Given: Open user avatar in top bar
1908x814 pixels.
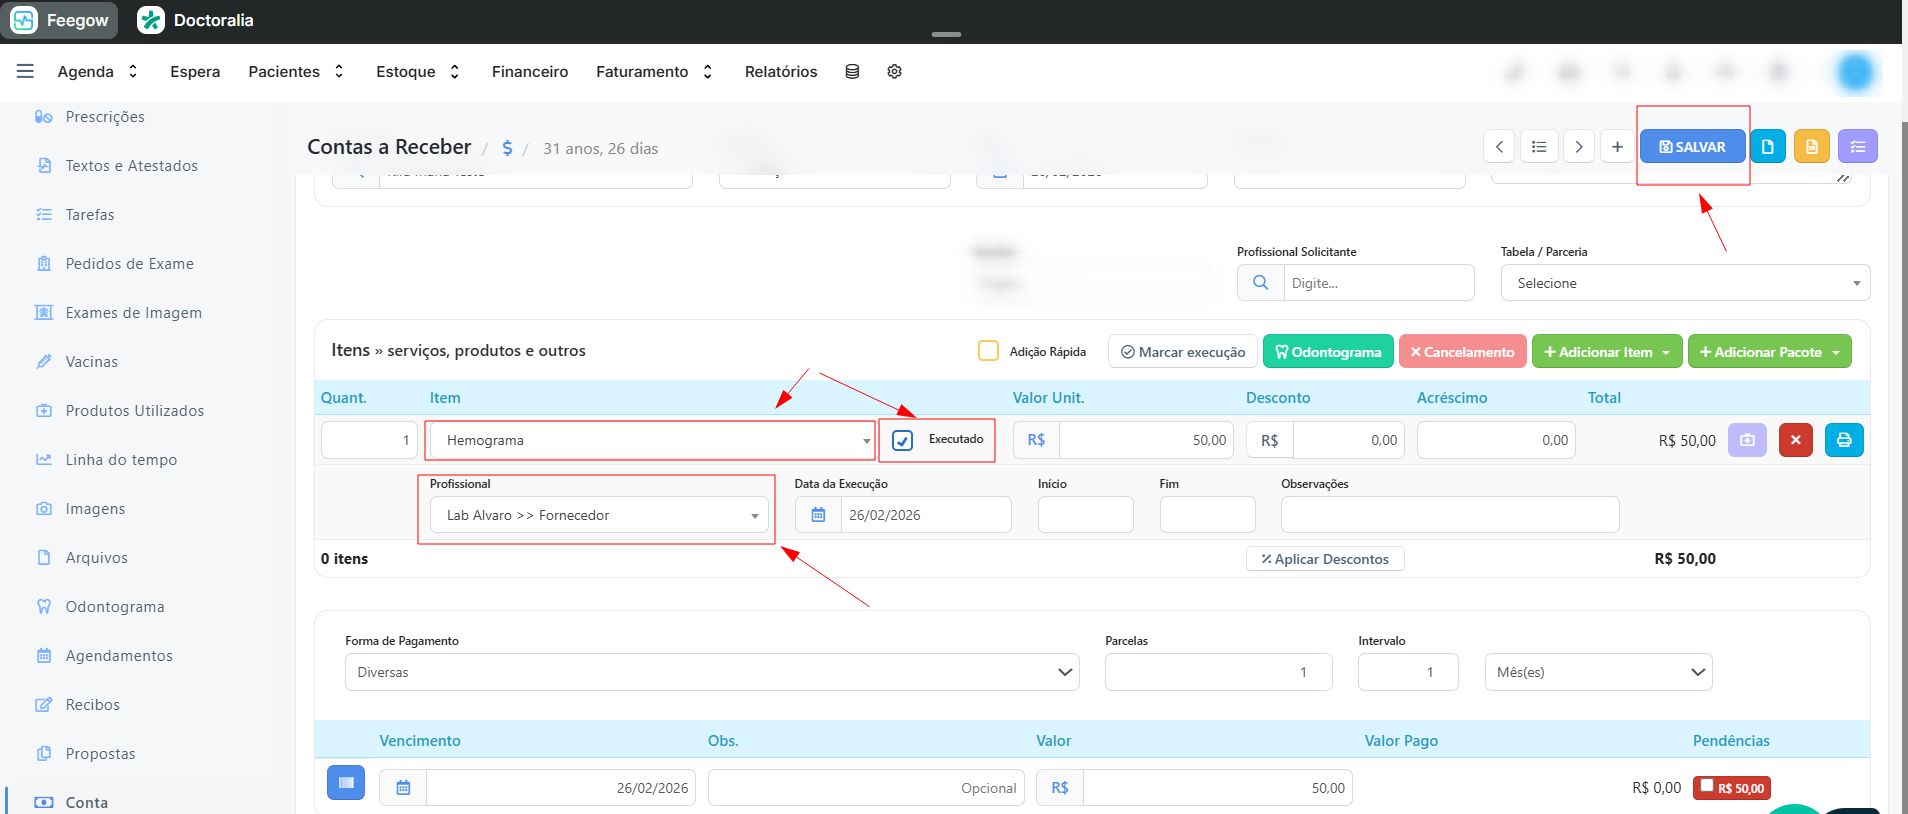Looking at the screenshot, I should click(x=1856, y=72).
